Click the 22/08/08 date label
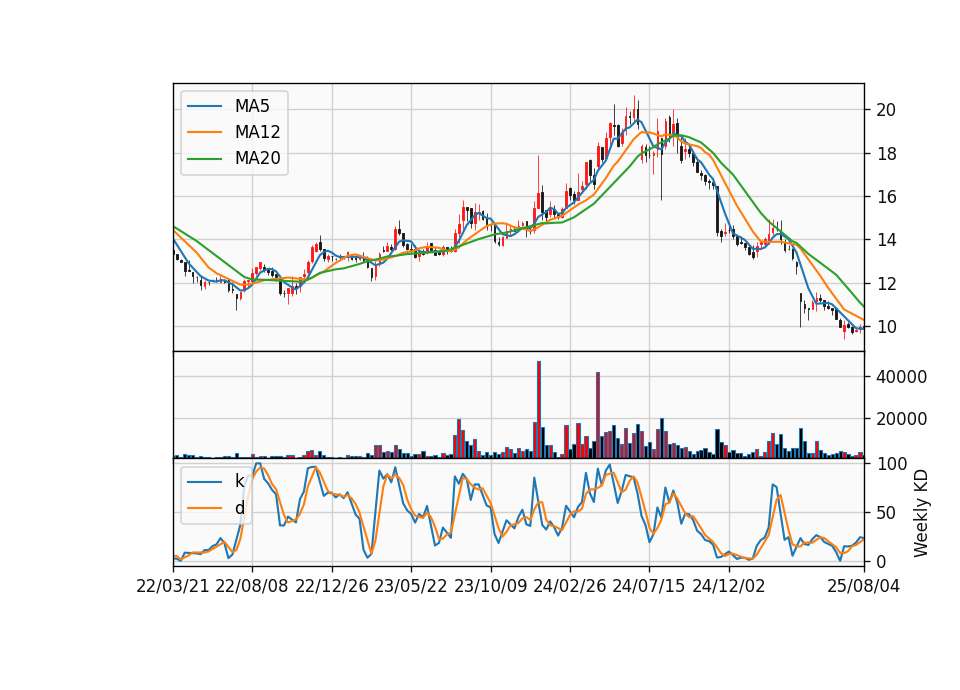Screen dimensions: 960x690 (x=252, y=586)
